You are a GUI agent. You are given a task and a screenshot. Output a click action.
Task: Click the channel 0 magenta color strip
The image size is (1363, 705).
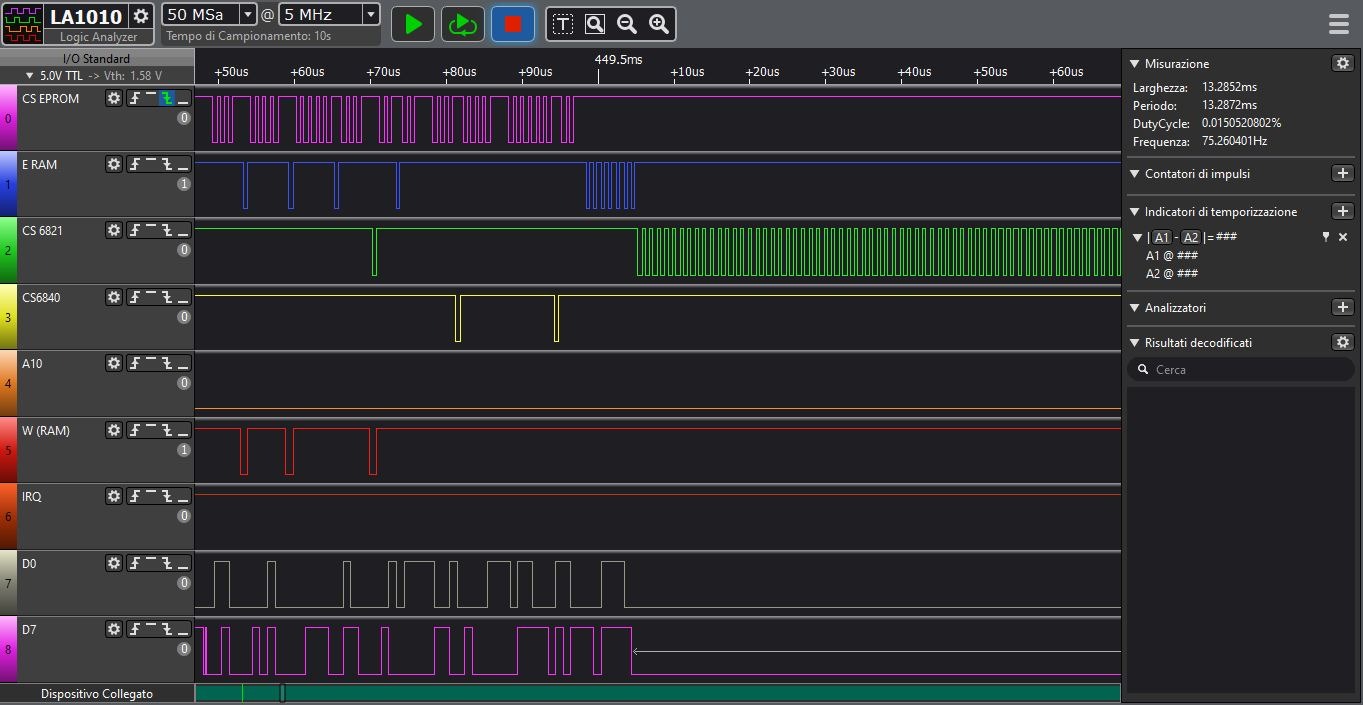[x=8, y=118]
